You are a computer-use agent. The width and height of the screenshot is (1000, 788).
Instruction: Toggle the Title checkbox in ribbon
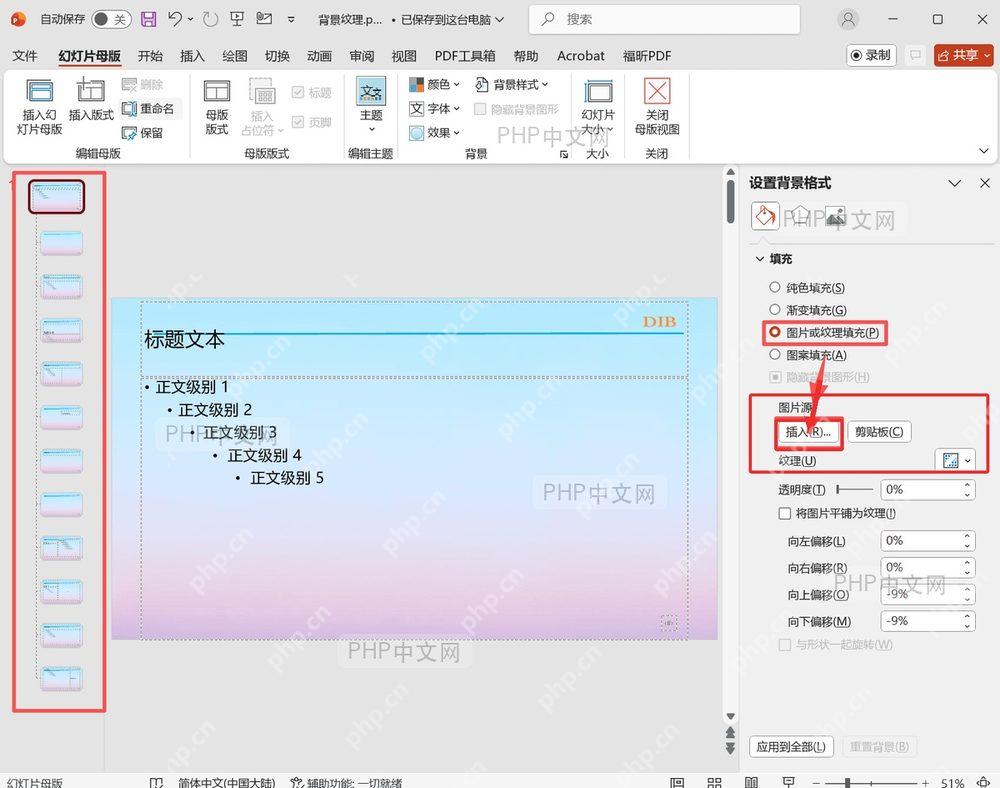(297, 92)
